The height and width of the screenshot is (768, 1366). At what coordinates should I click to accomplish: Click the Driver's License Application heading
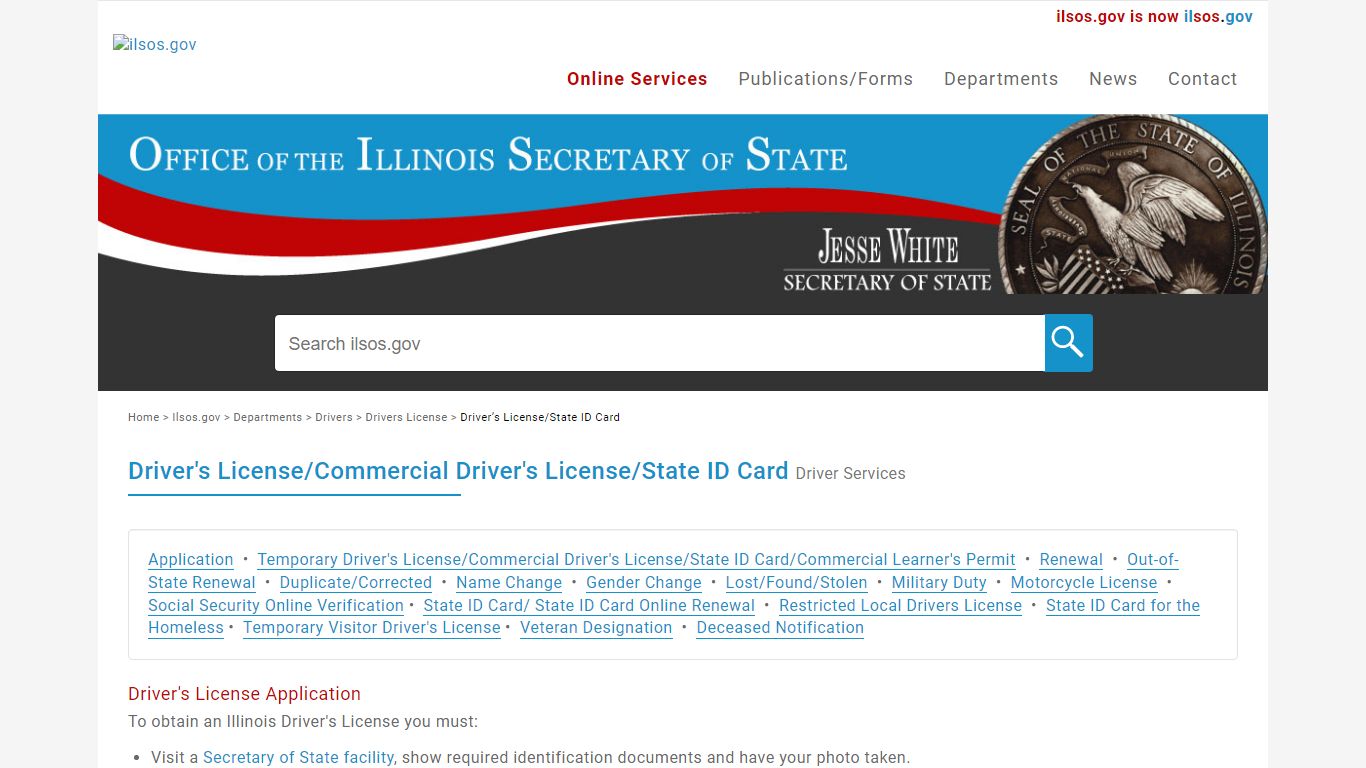244,694
